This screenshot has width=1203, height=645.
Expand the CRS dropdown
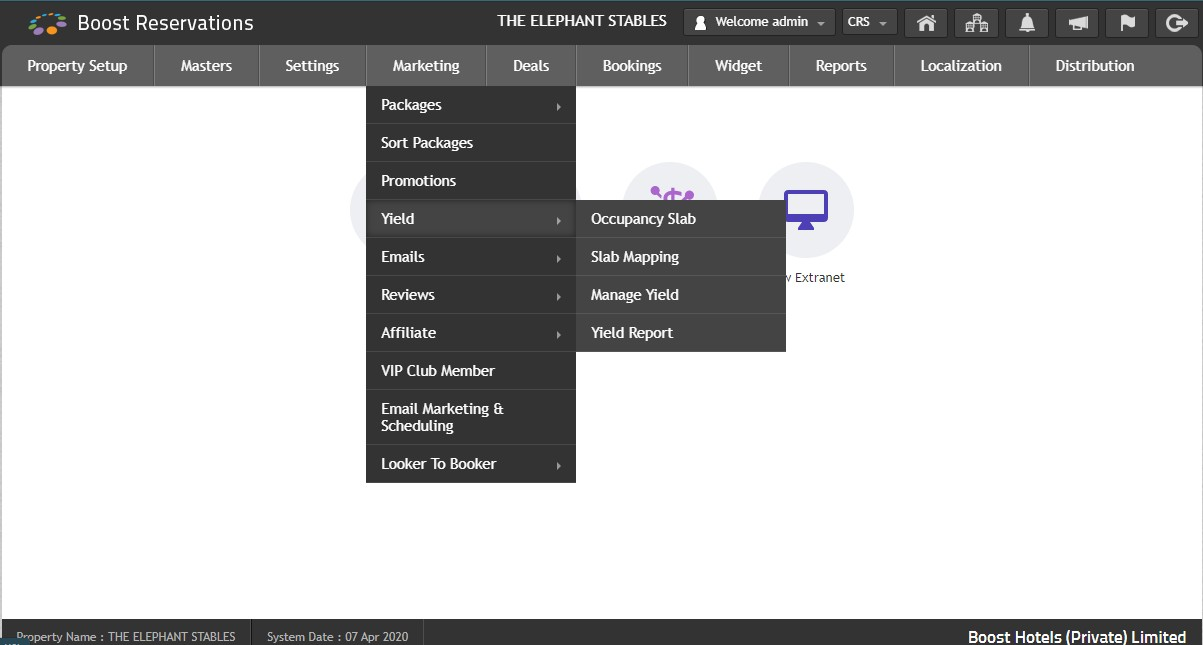[869, 22]
